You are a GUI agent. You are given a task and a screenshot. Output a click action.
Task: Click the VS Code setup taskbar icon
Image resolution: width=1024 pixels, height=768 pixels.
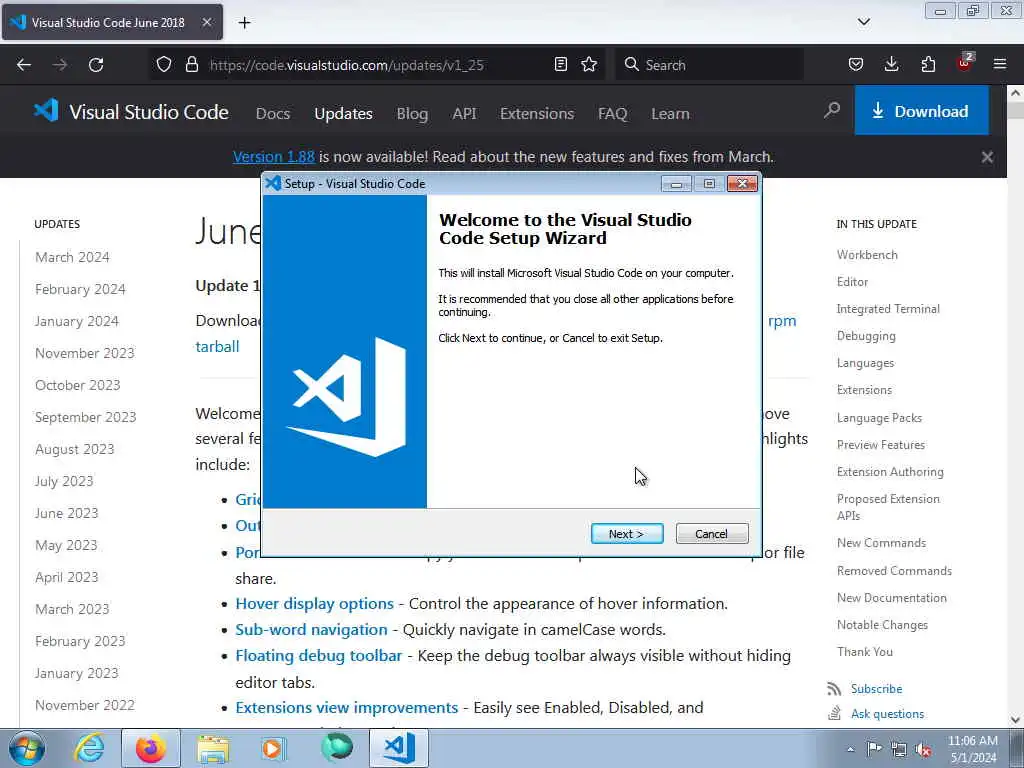tap(399, 748)
